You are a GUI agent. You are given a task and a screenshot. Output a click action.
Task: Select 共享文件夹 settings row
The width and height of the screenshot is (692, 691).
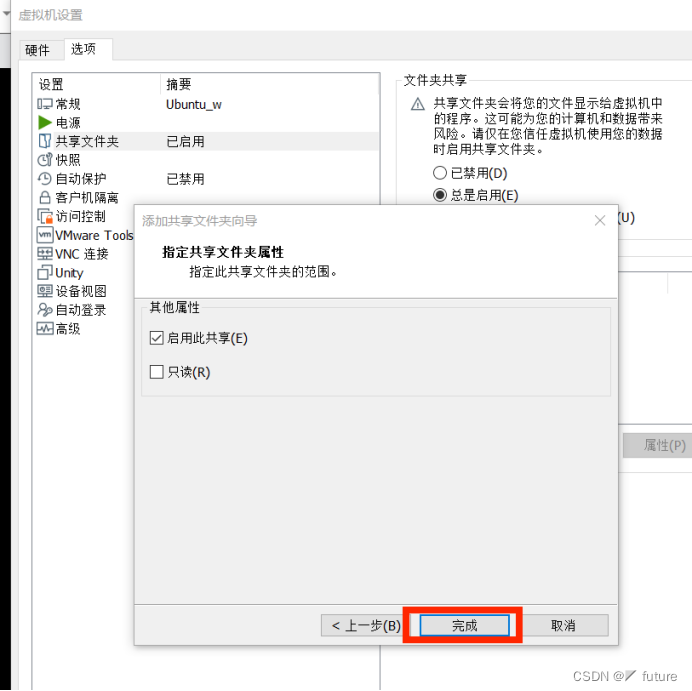click(206, 141)
